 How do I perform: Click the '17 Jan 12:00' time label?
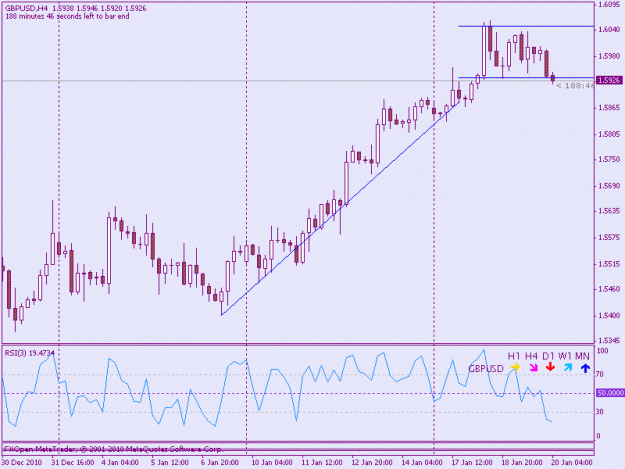point(472,462)
